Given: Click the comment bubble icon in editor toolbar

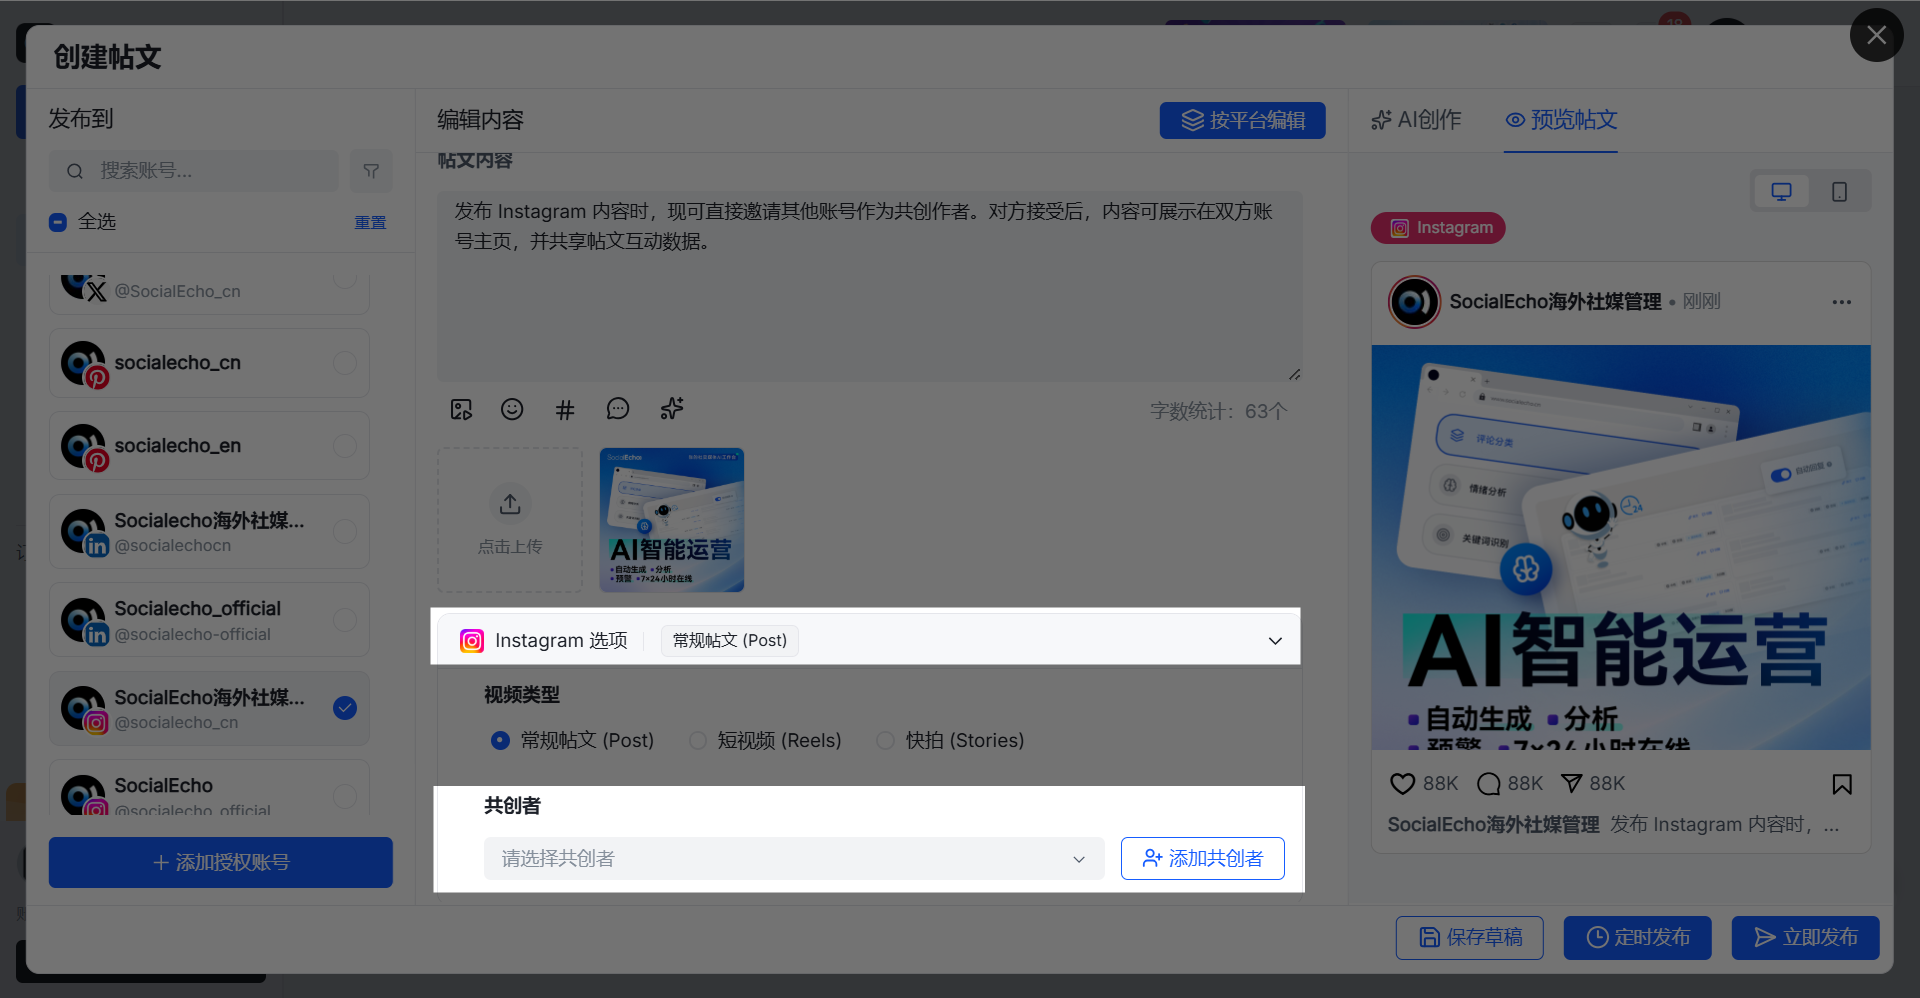Looking at the screenshot, I should (x=618, y=410).
